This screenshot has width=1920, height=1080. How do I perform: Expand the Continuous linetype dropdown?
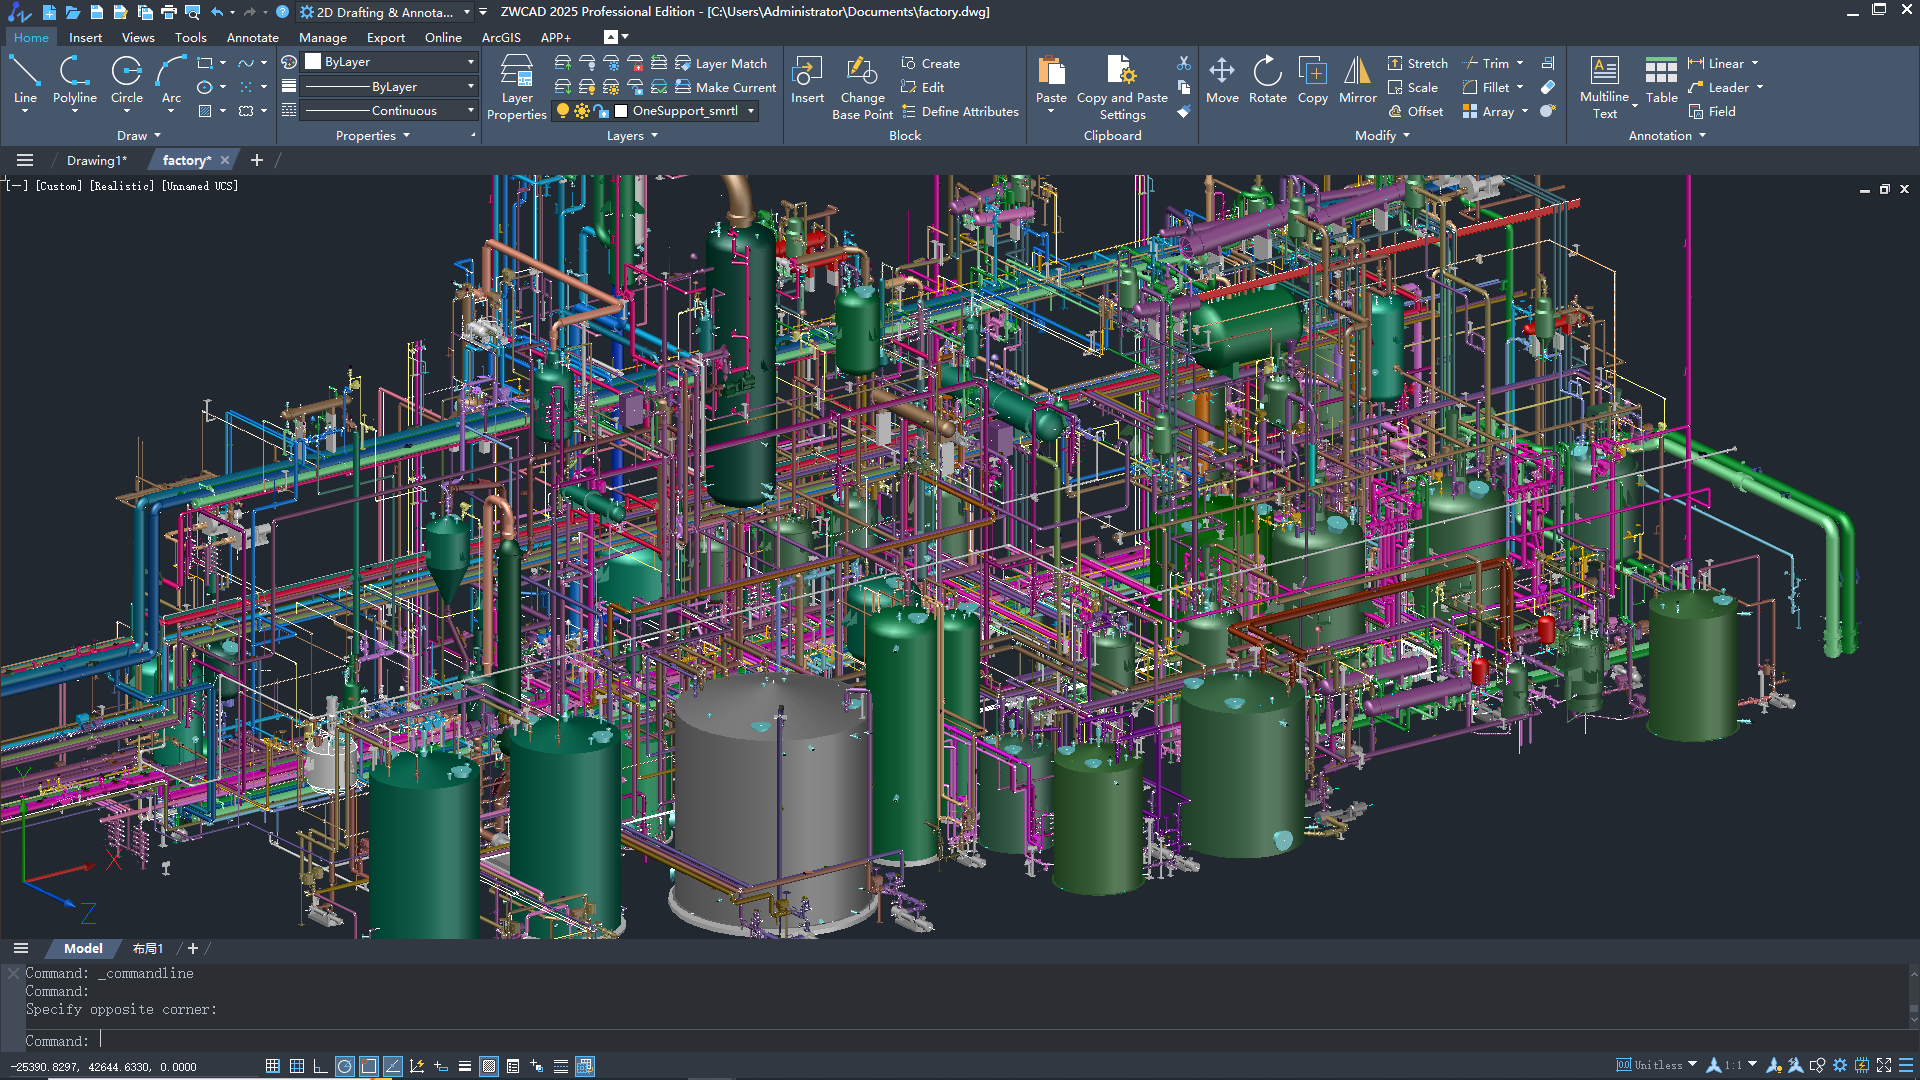click(x=470, y=111)
